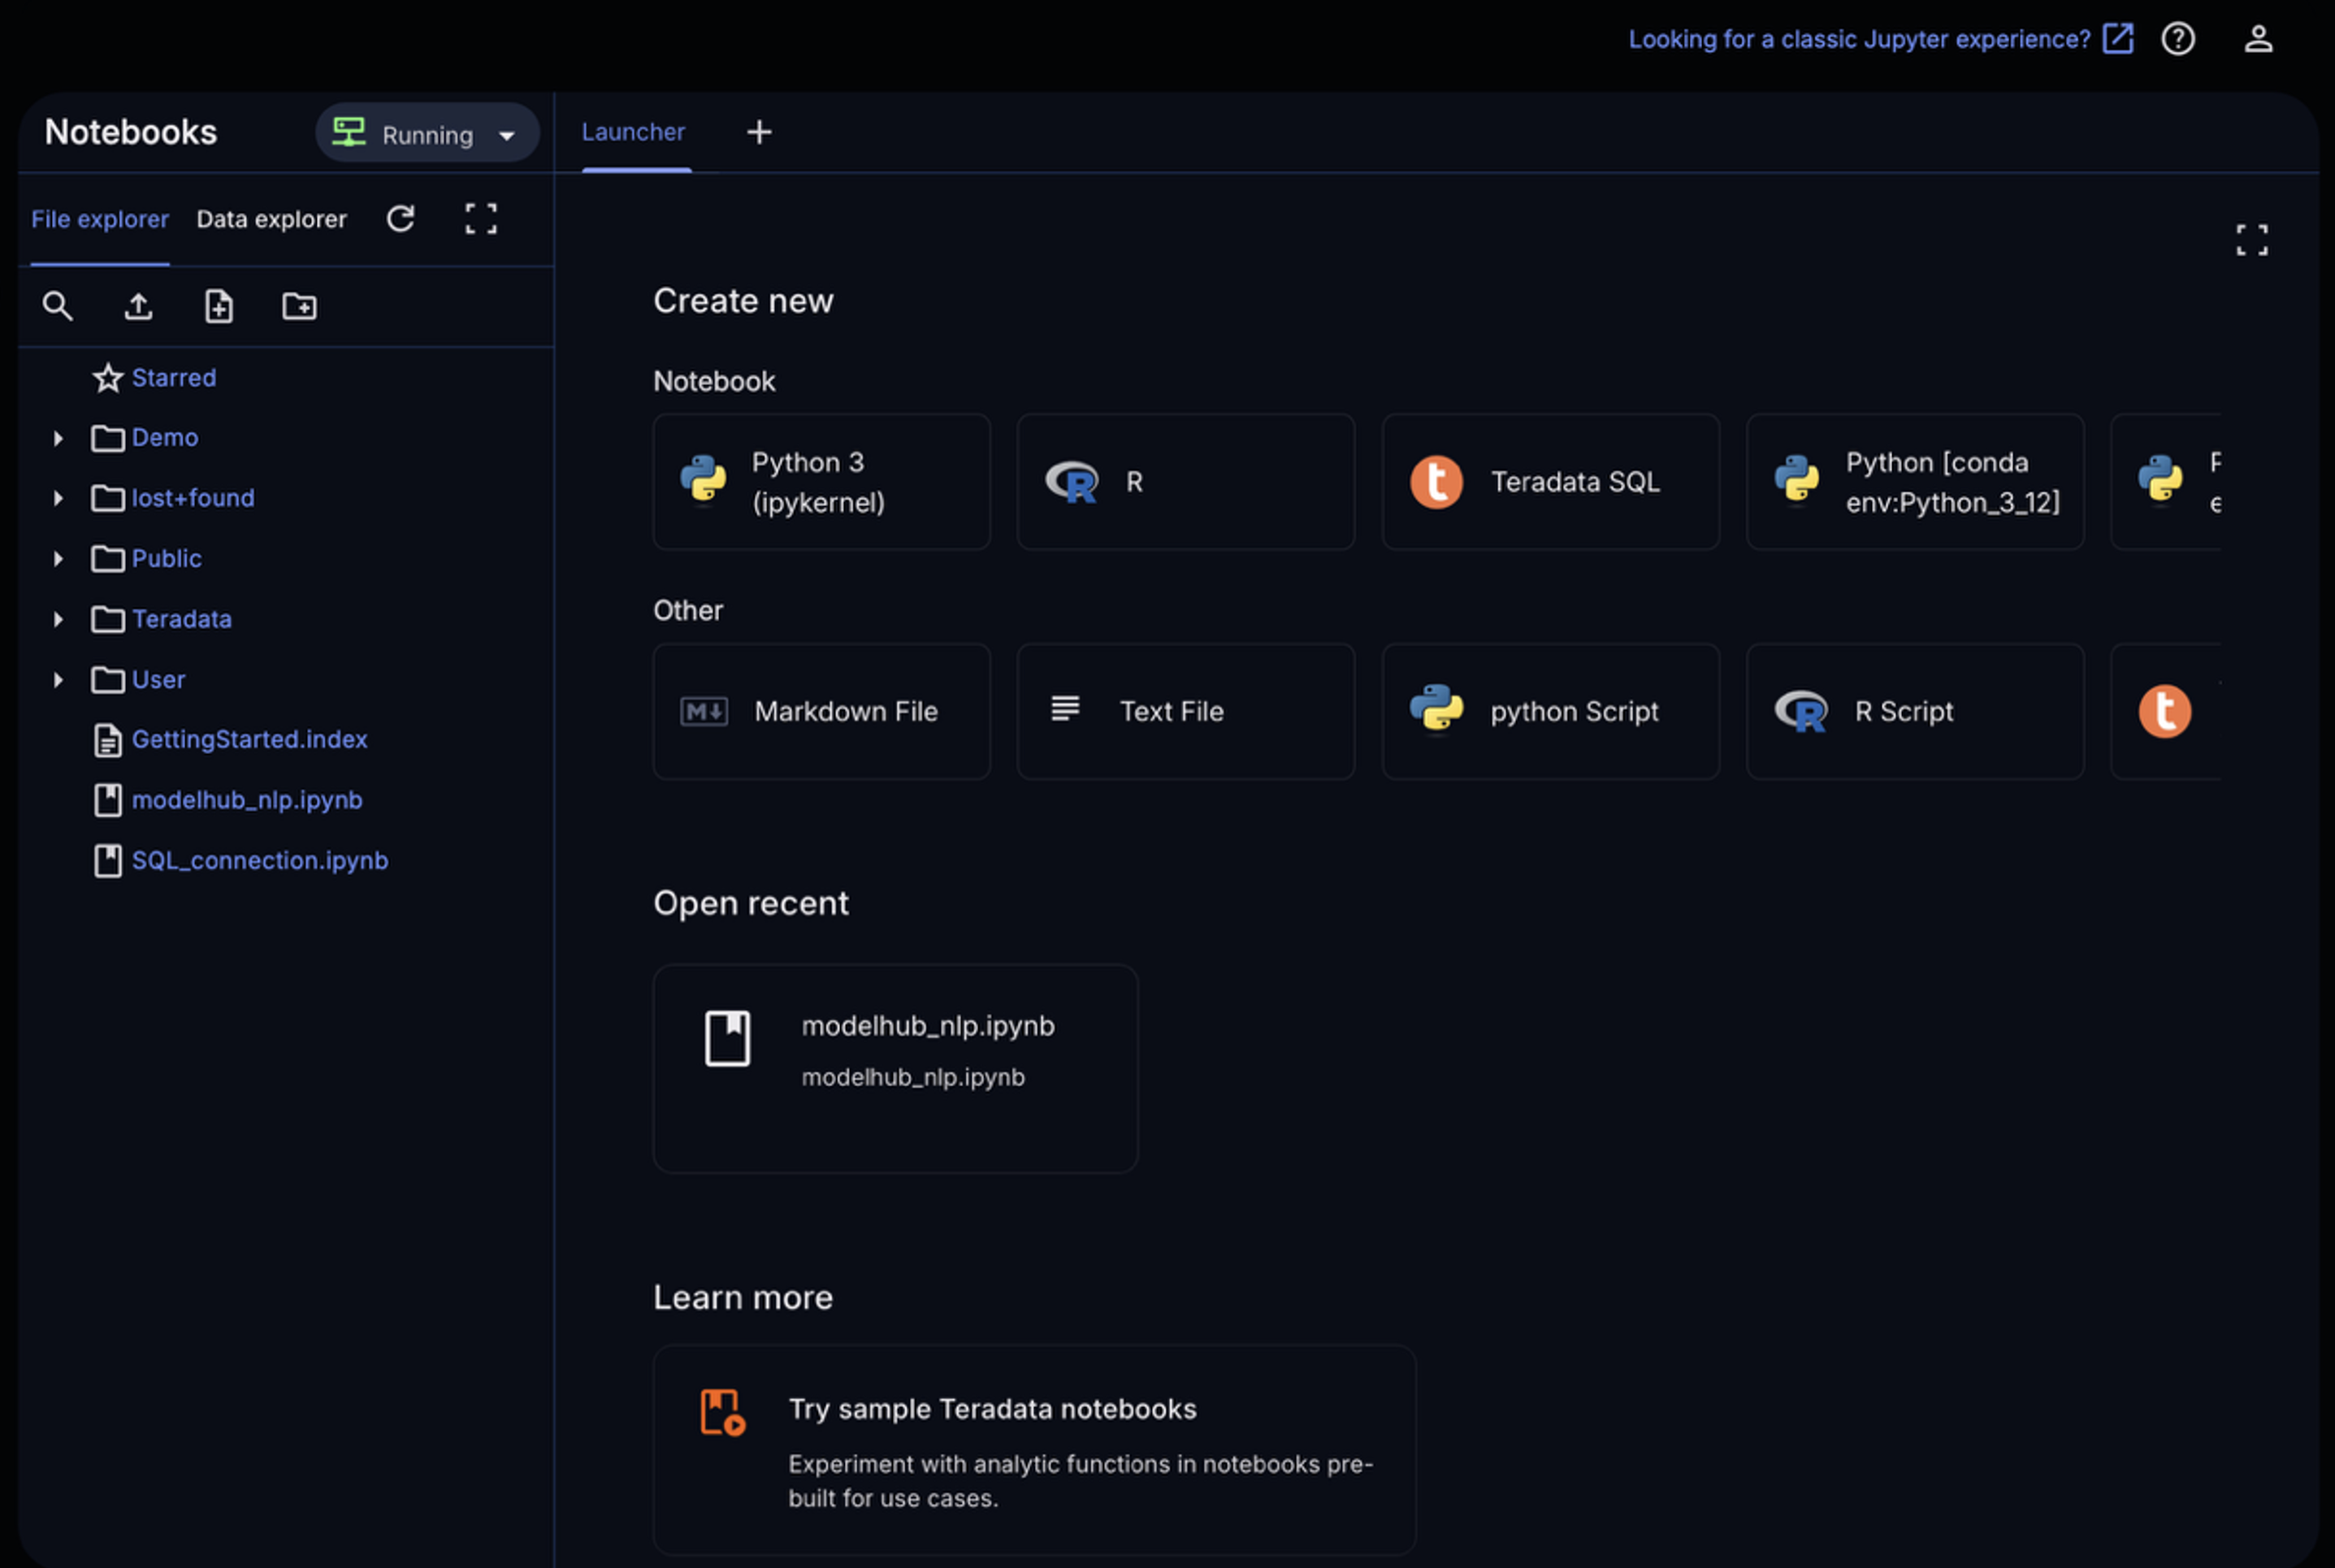Create a new python Script
The height and width of the screenshot is (1568, 2335).
tap(1550, 711)
